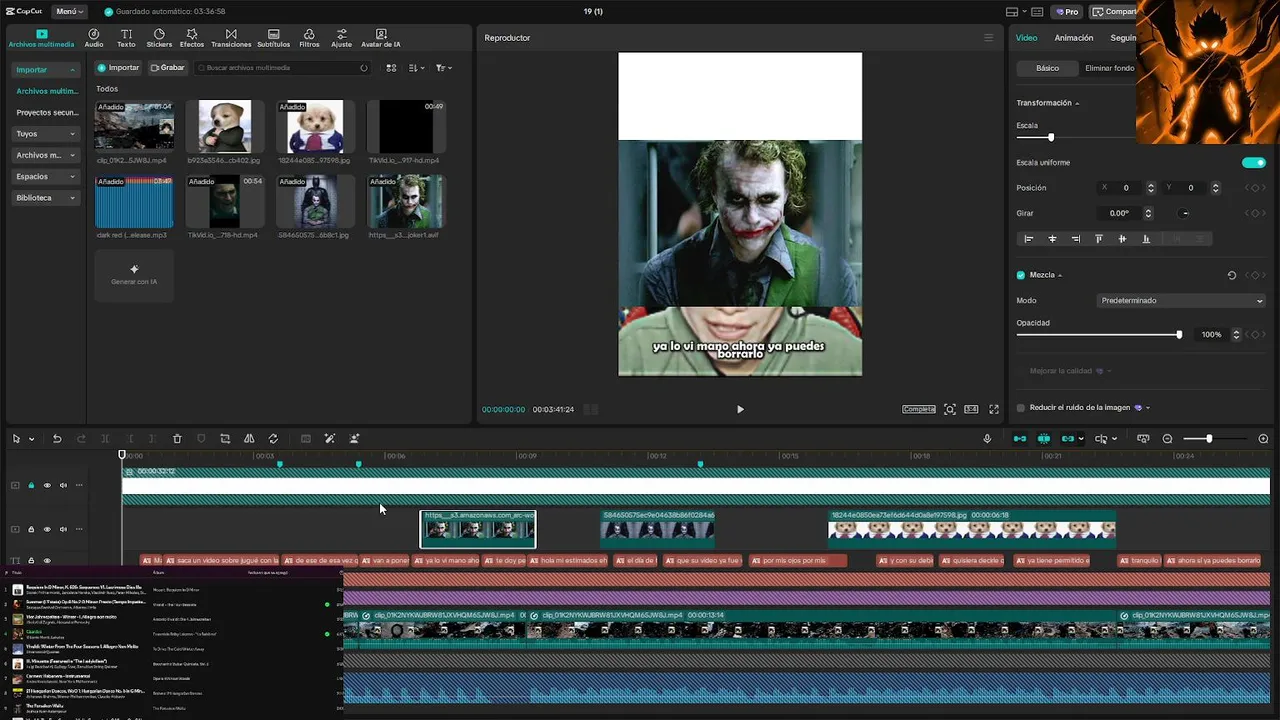The image size is (1280, 720).
Task: Click the Generar con IA tile
Action: [x=134, y=275]
